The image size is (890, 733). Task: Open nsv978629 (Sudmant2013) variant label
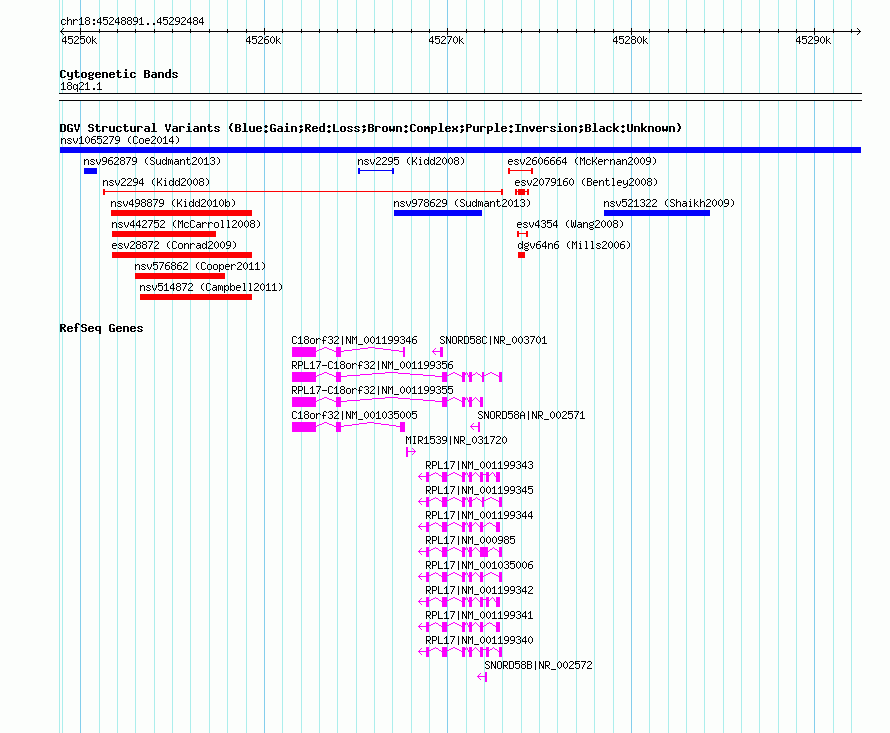pos(462,203)
